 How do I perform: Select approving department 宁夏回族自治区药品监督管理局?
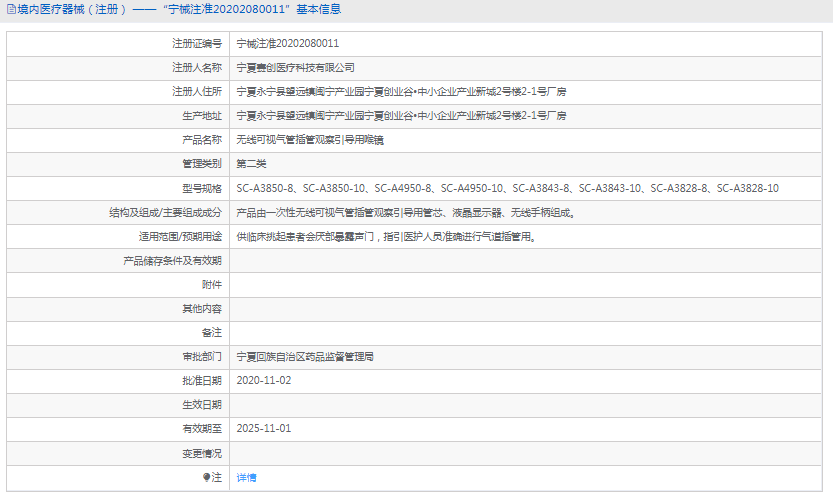point(305,357)
